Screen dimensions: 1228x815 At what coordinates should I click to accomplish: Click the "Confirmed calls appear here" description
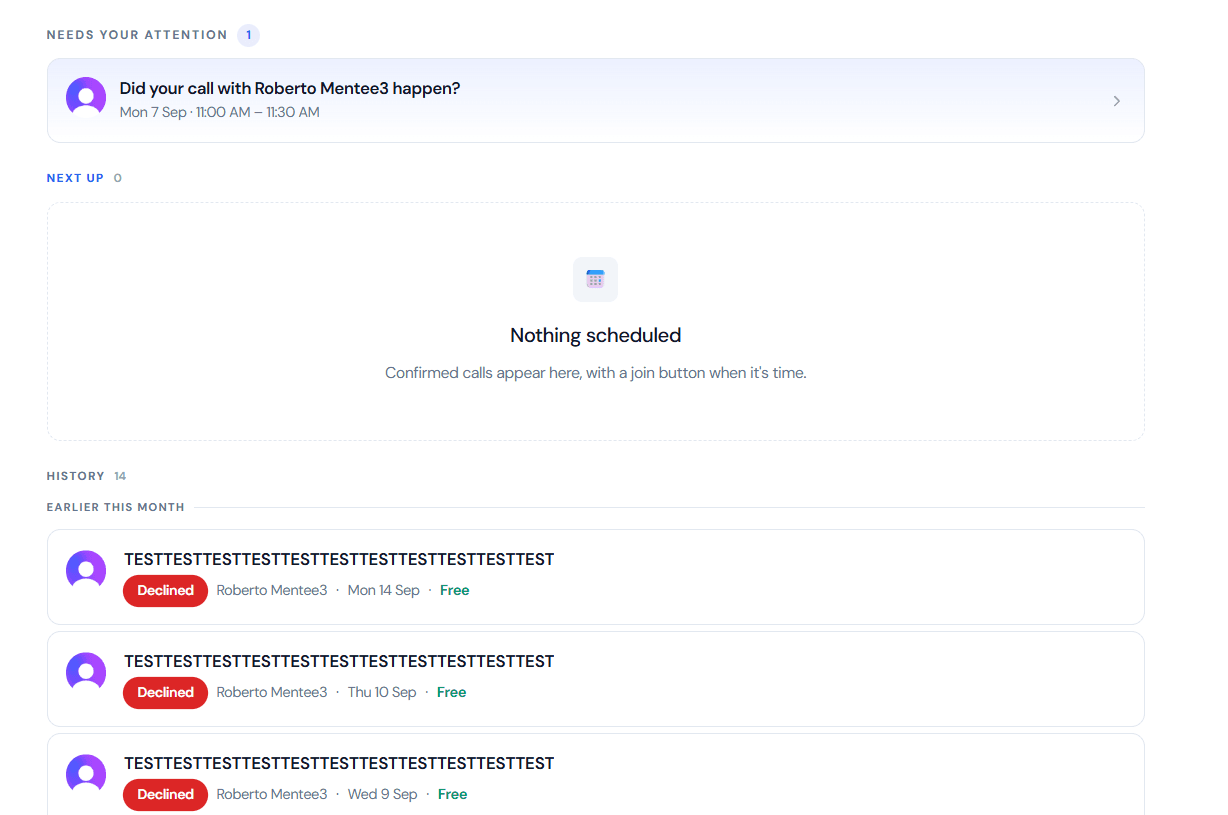[x=595, y=373]
